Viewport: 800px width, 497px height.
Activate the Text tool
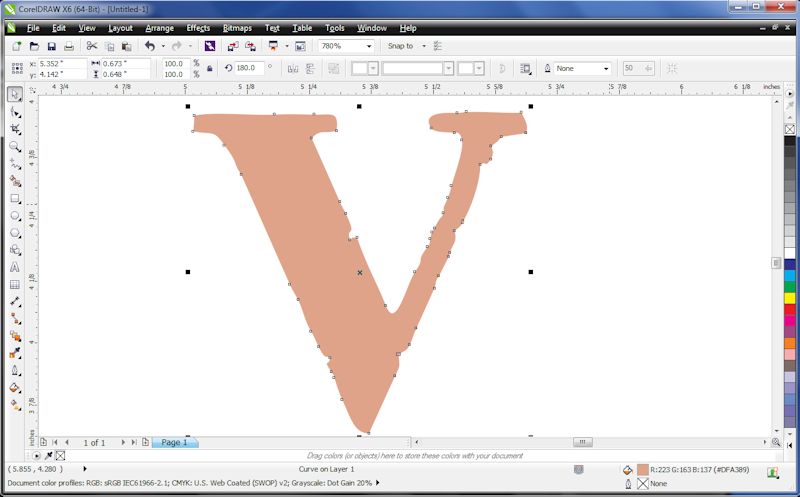coord(15,267)
